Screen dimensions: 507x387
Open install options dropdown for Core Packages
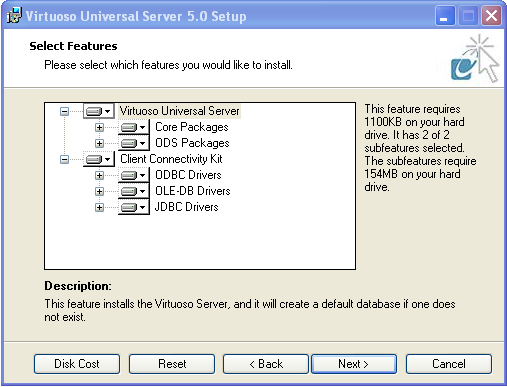click(x=134, y=127)
